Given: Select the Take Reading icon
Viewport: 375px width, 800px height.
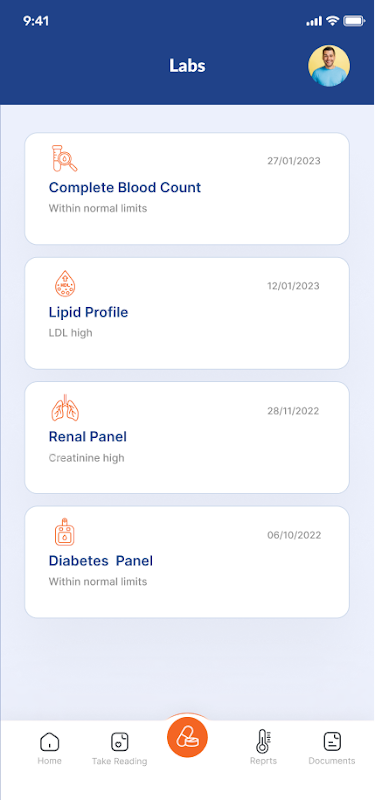Looking at the screenshot, I should tap(119, 741).
